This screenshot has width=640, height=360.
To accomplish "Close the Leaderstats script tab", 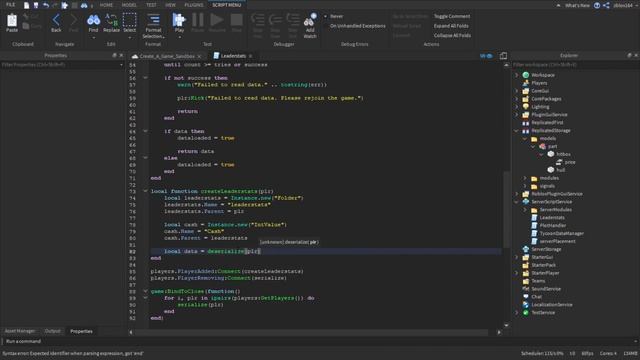I will [251, 56].
